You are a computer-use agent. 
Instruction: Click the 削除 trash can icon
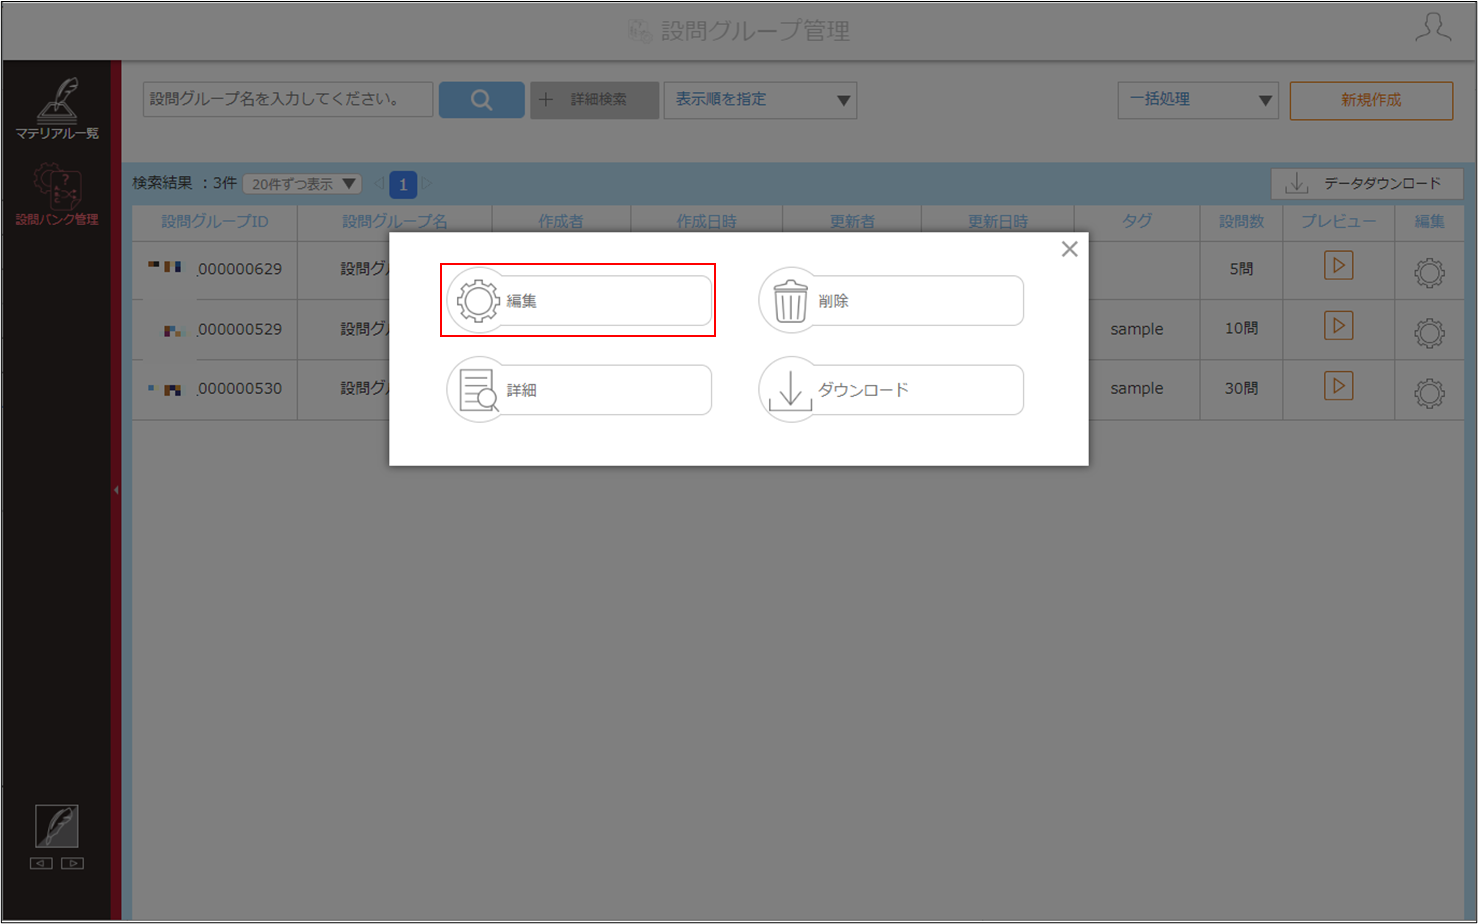click(790, 300)
